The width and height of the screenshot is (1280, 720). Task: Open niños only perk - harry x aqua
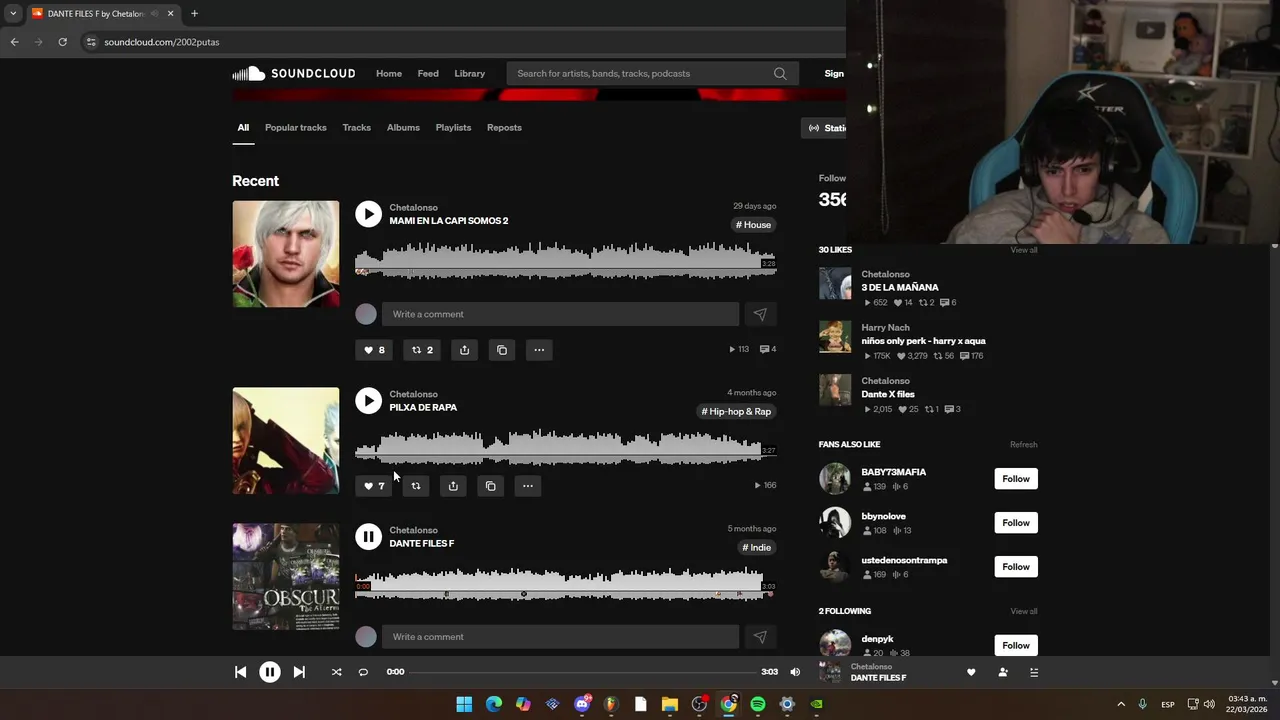(923, 341)
